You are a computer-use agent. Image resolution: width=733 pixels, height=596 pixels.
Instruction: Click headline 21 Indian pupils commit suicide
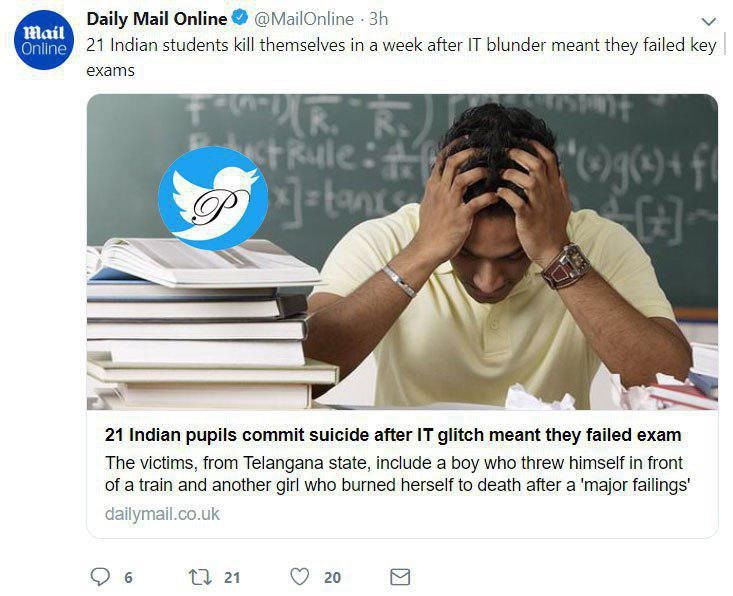[x=393, y=435]
